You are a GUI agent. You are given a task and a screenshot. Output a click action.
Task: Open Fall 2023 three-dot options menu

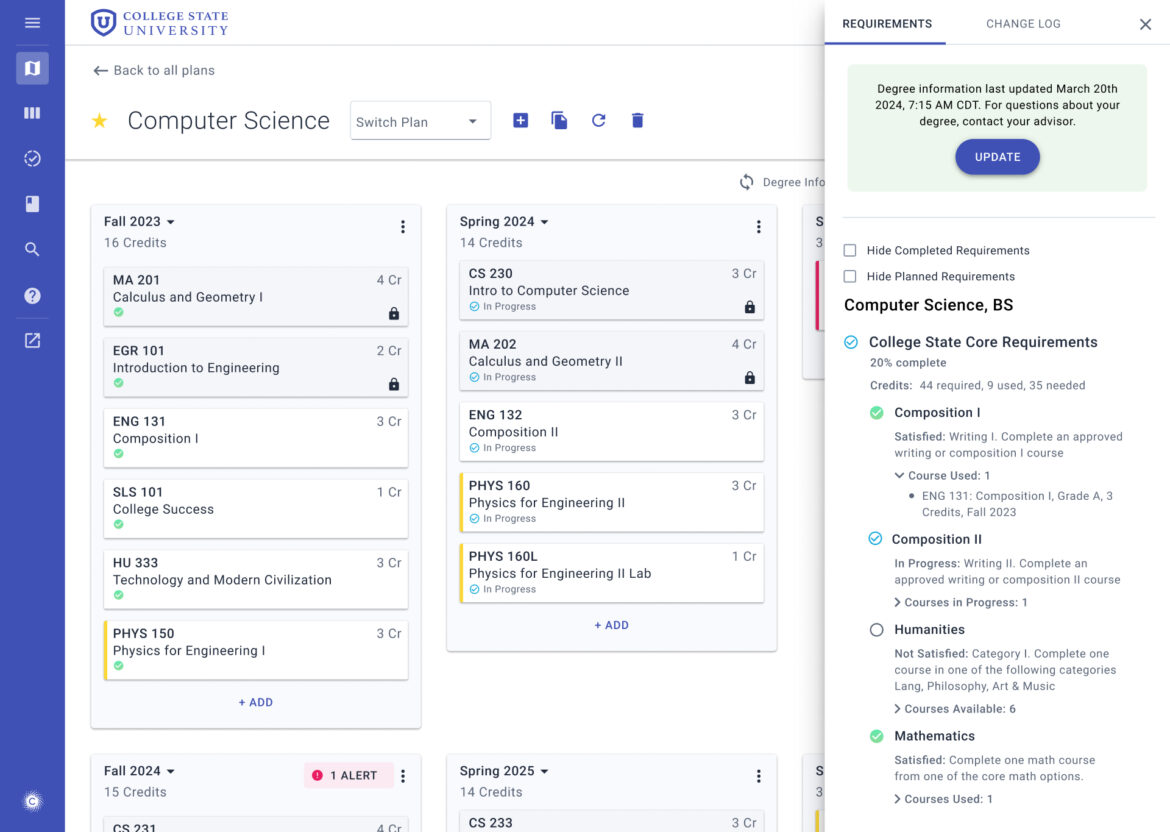click(403, 227)
